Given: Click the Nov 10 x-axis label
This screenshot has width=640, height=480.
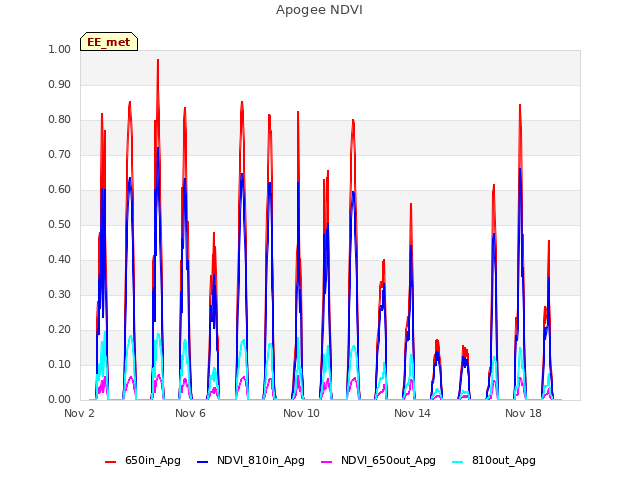Looking at the screenshot, I should point(301,413).
